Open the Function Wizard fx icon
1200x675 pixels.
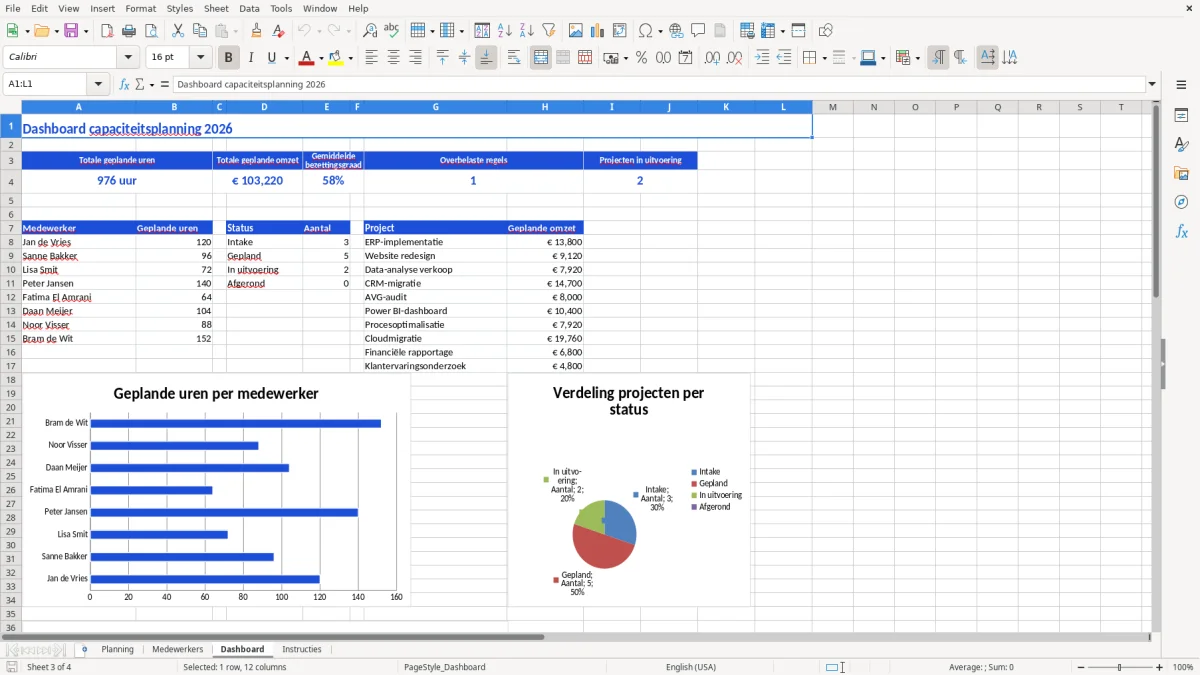pos(124,85)
